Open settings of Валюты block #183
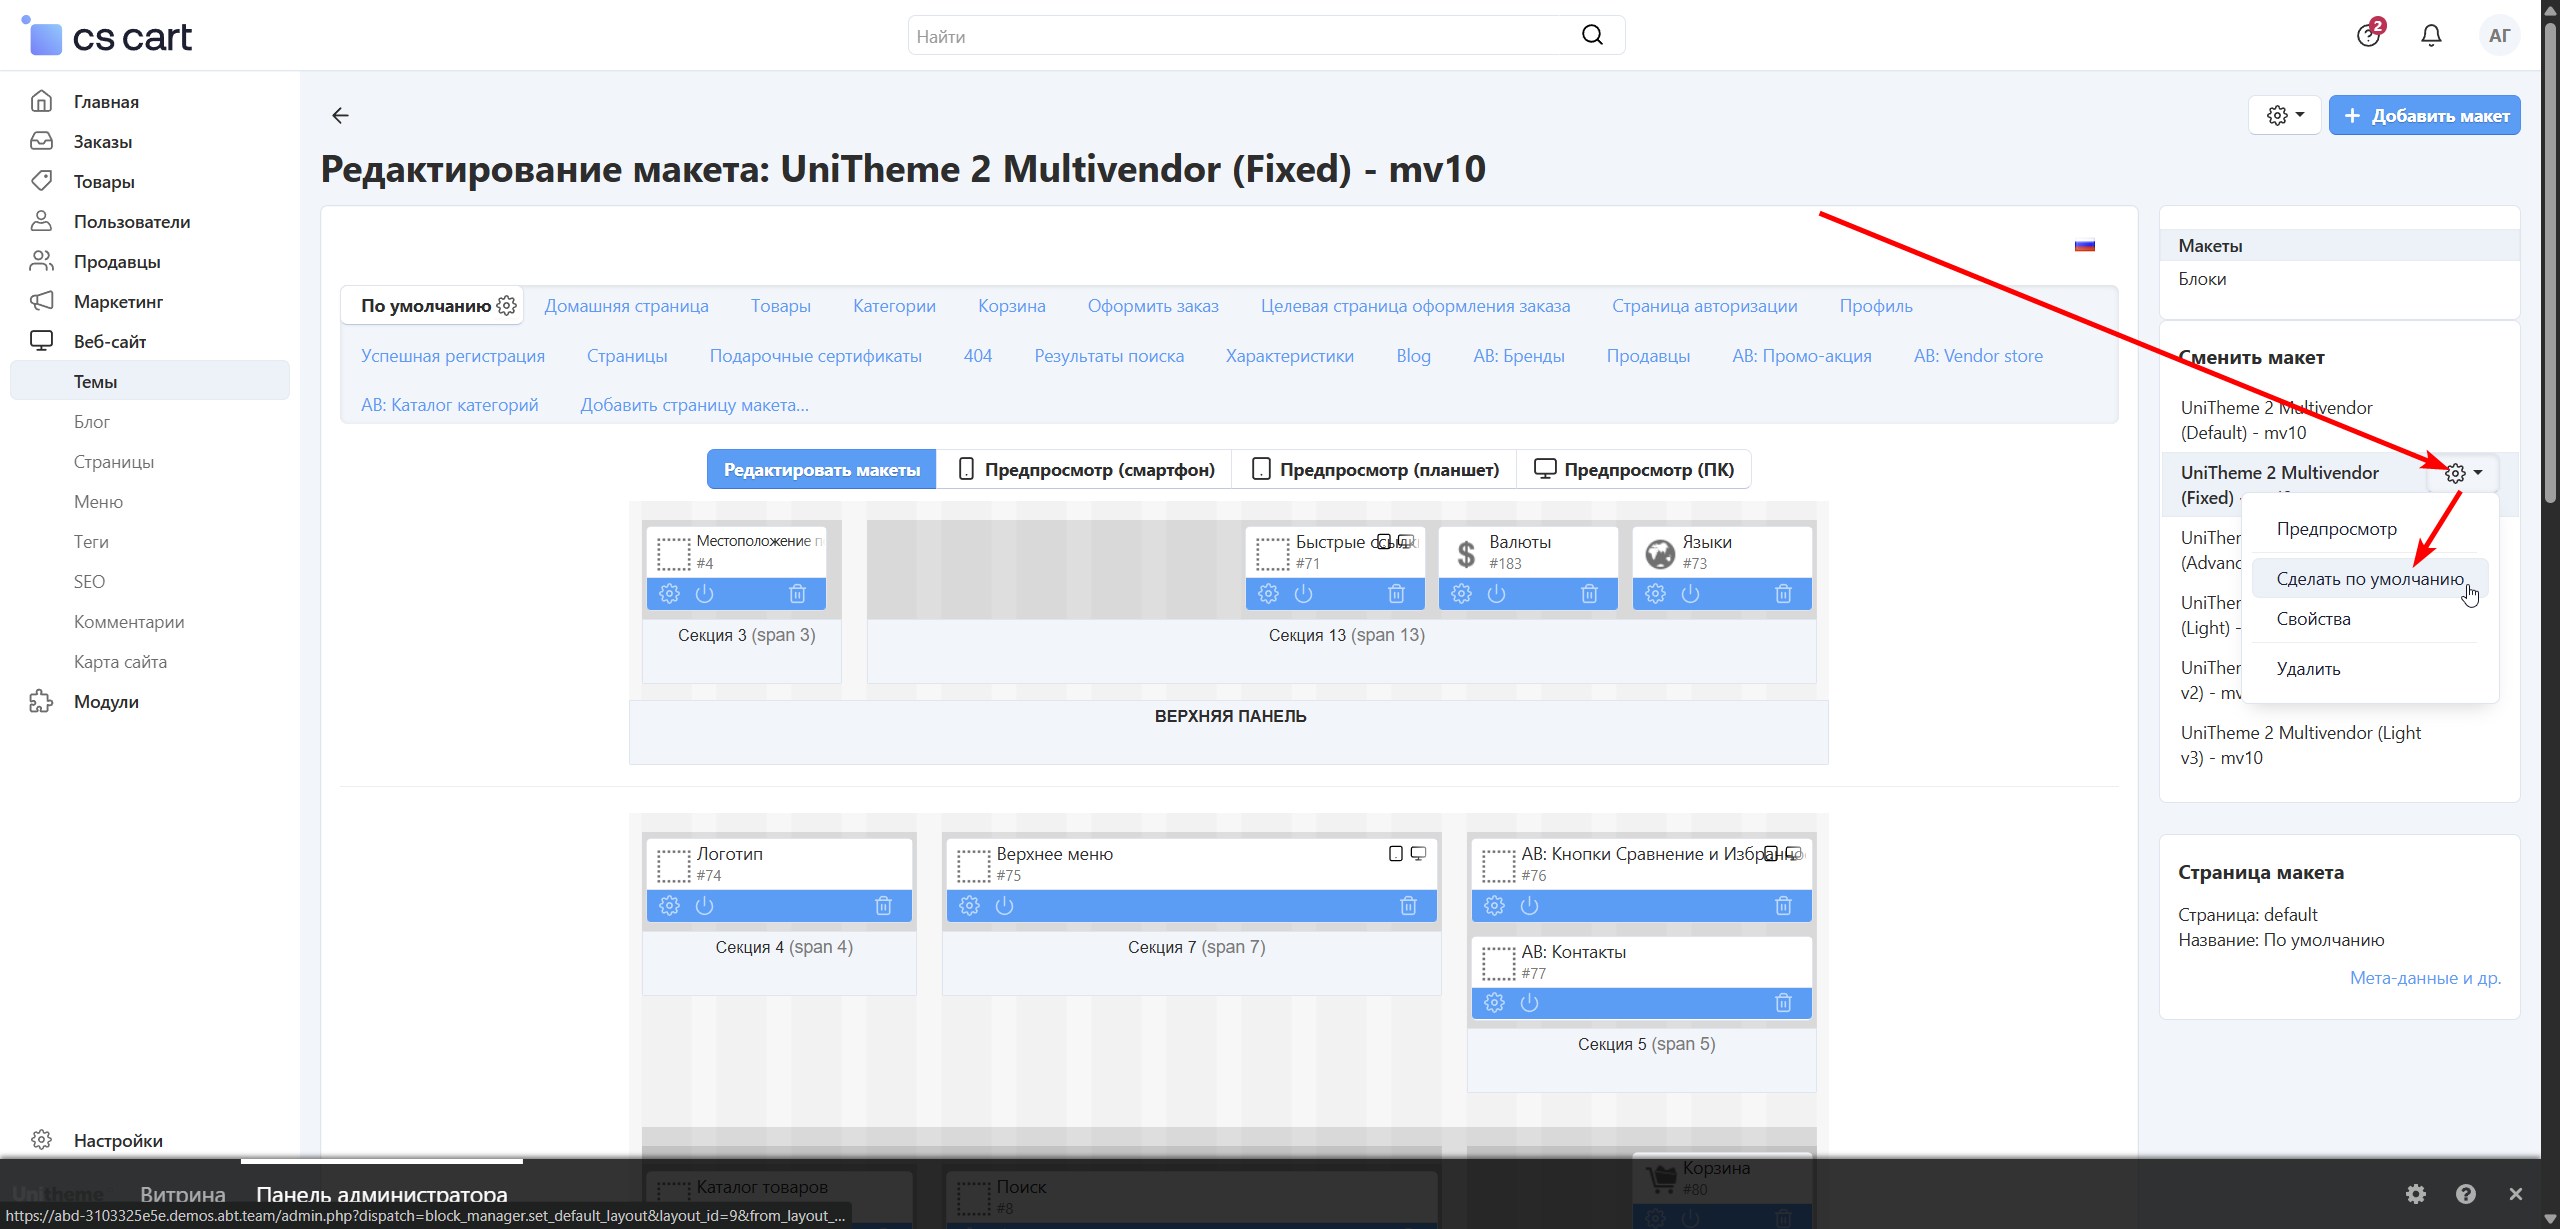2560x1229 pixels. pyautogui.click(x=1462, y=594)
